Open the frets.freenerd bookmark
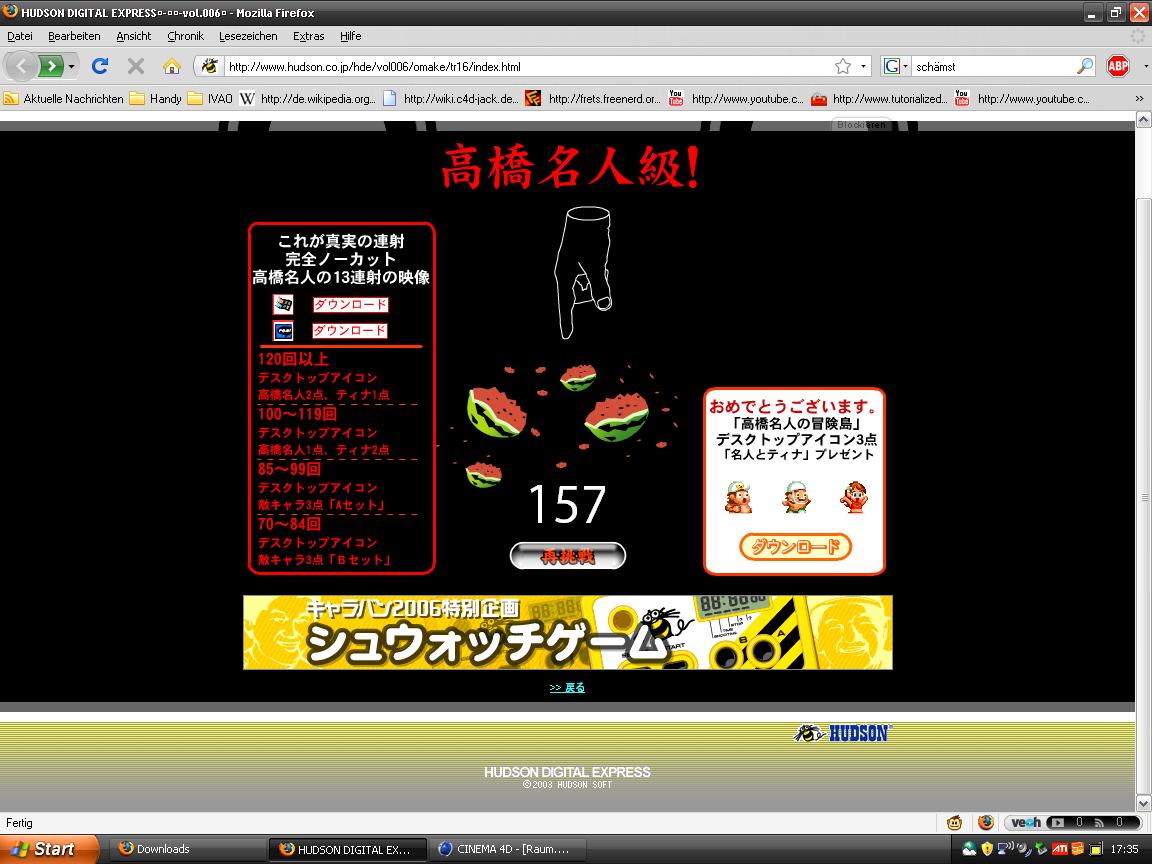Screen dimensions: 1152x864 click(x=594, y=98)
